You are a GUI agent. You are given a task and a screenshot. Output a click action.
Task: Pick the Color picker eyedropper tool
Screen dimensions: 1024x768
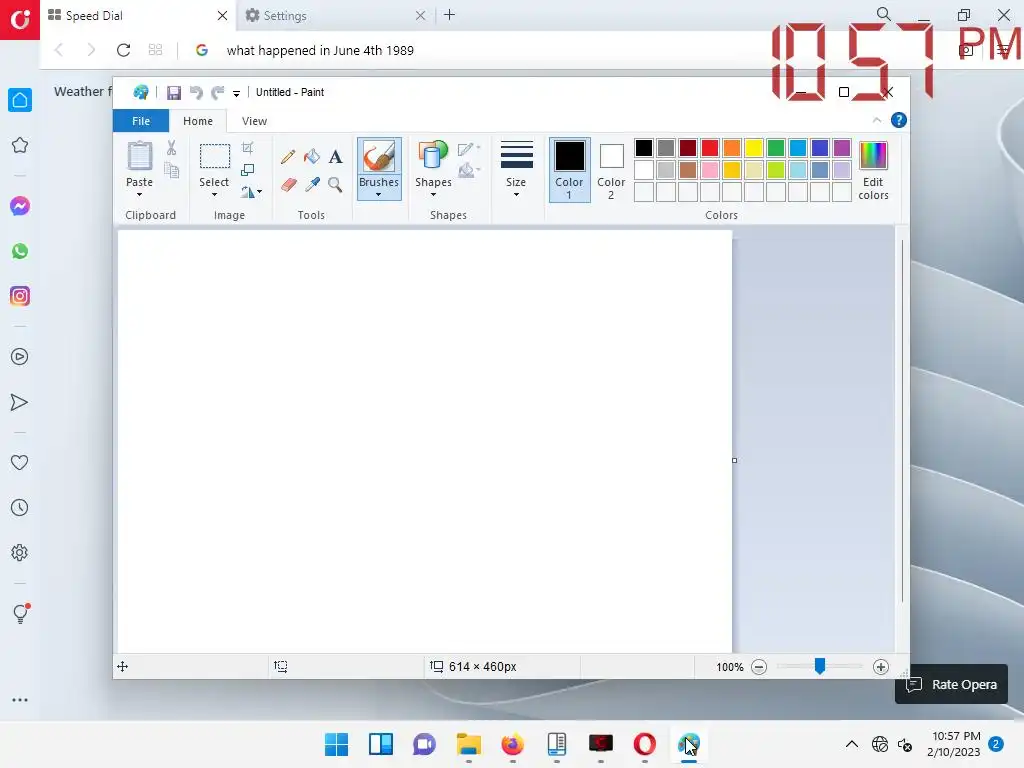click(x=312, y=185)
